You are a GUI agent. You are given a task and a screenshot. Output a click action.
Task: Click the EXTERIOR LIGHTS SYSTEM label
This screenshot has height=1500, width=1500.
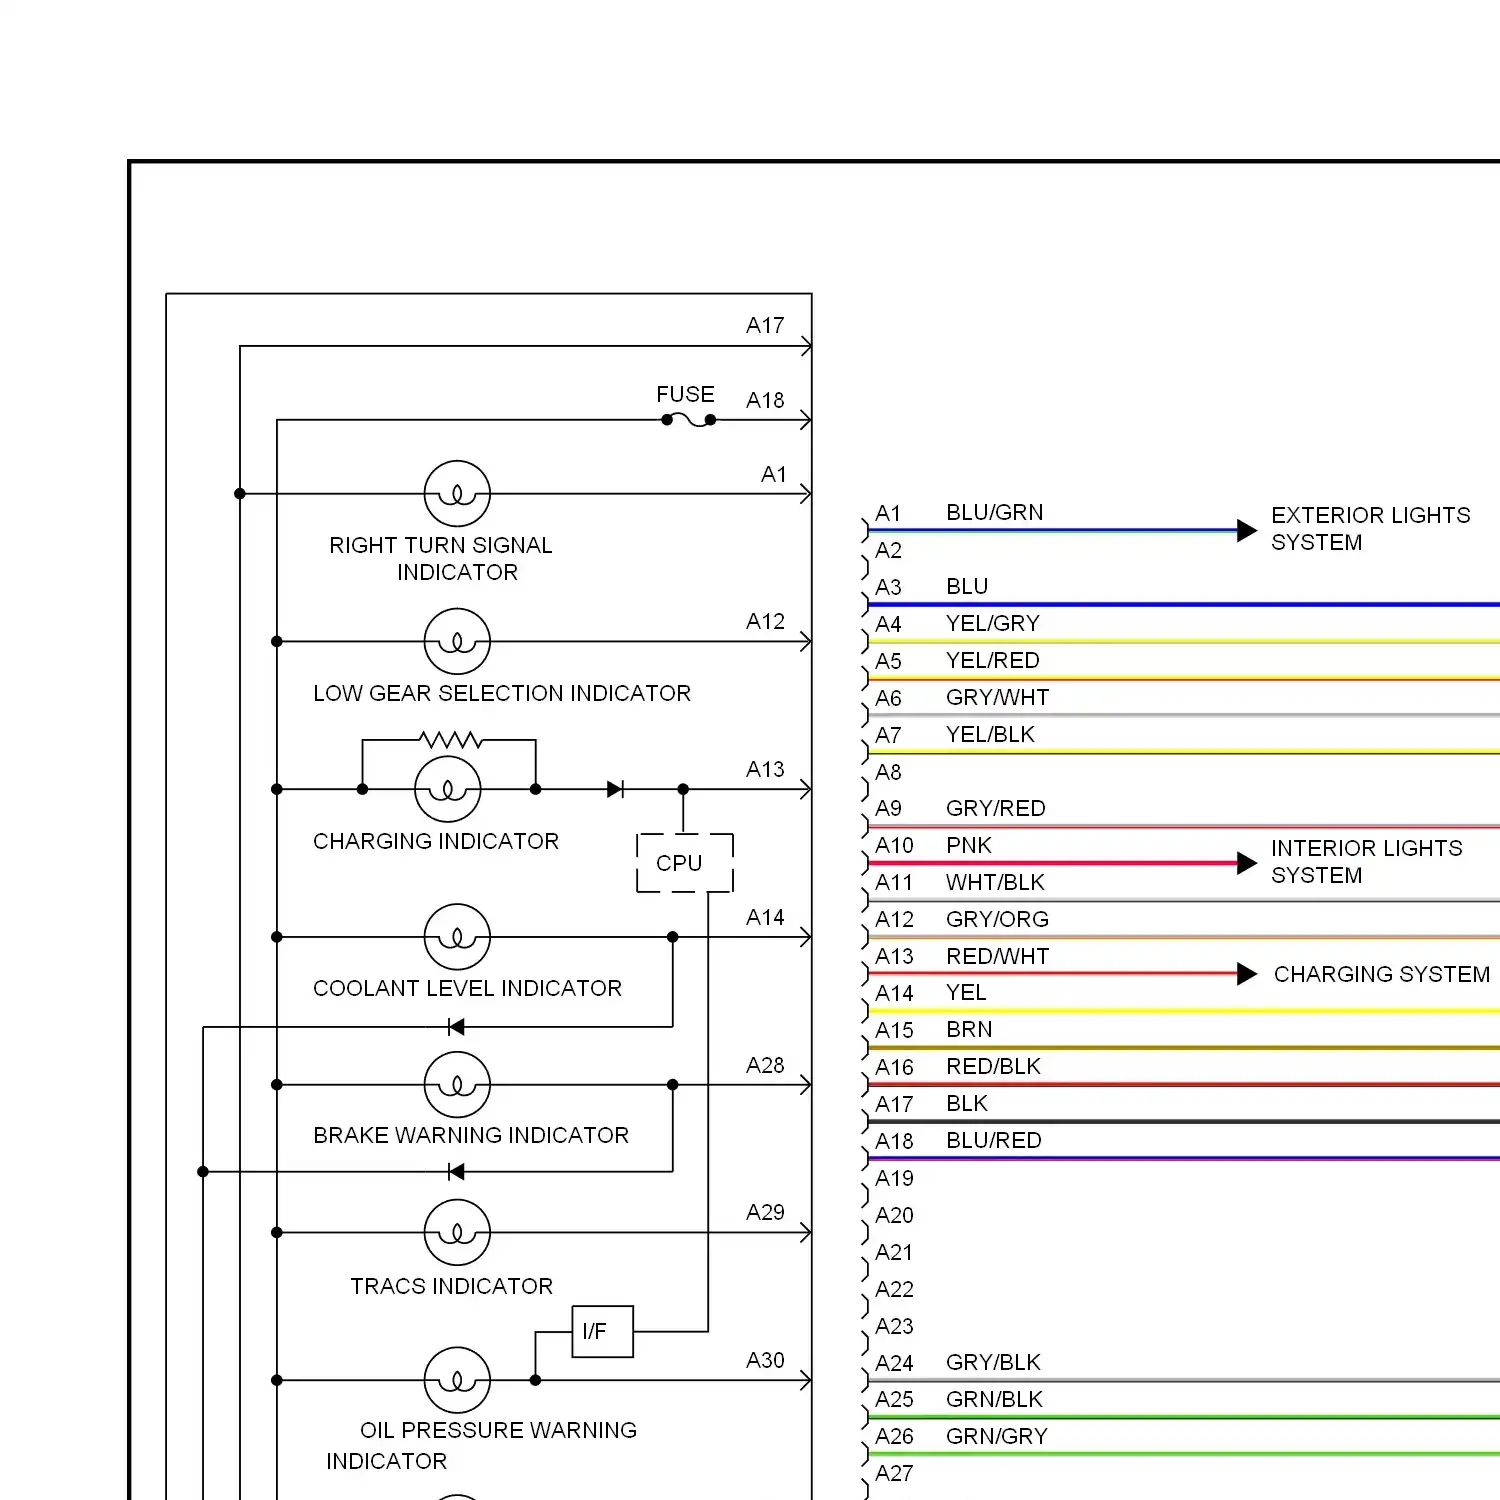tap(1371, 529)
